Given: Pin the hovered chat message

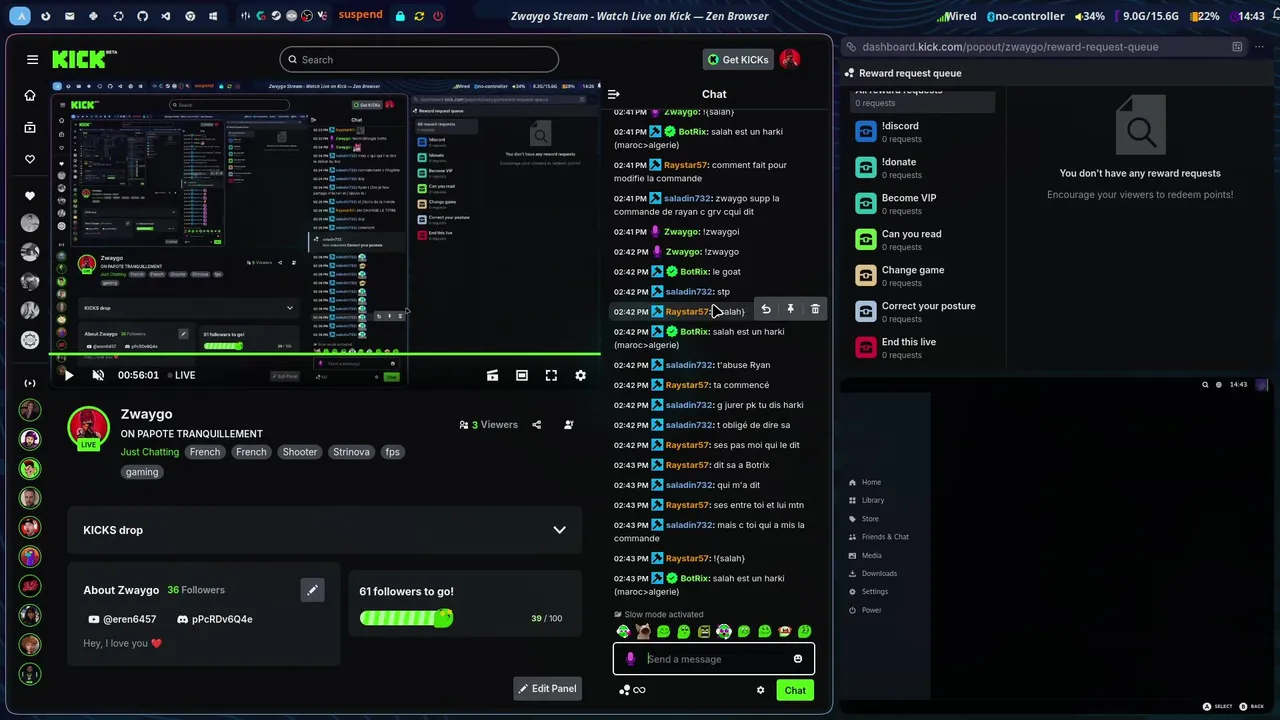Looking at the screenshot, I should tap(790, 310).
